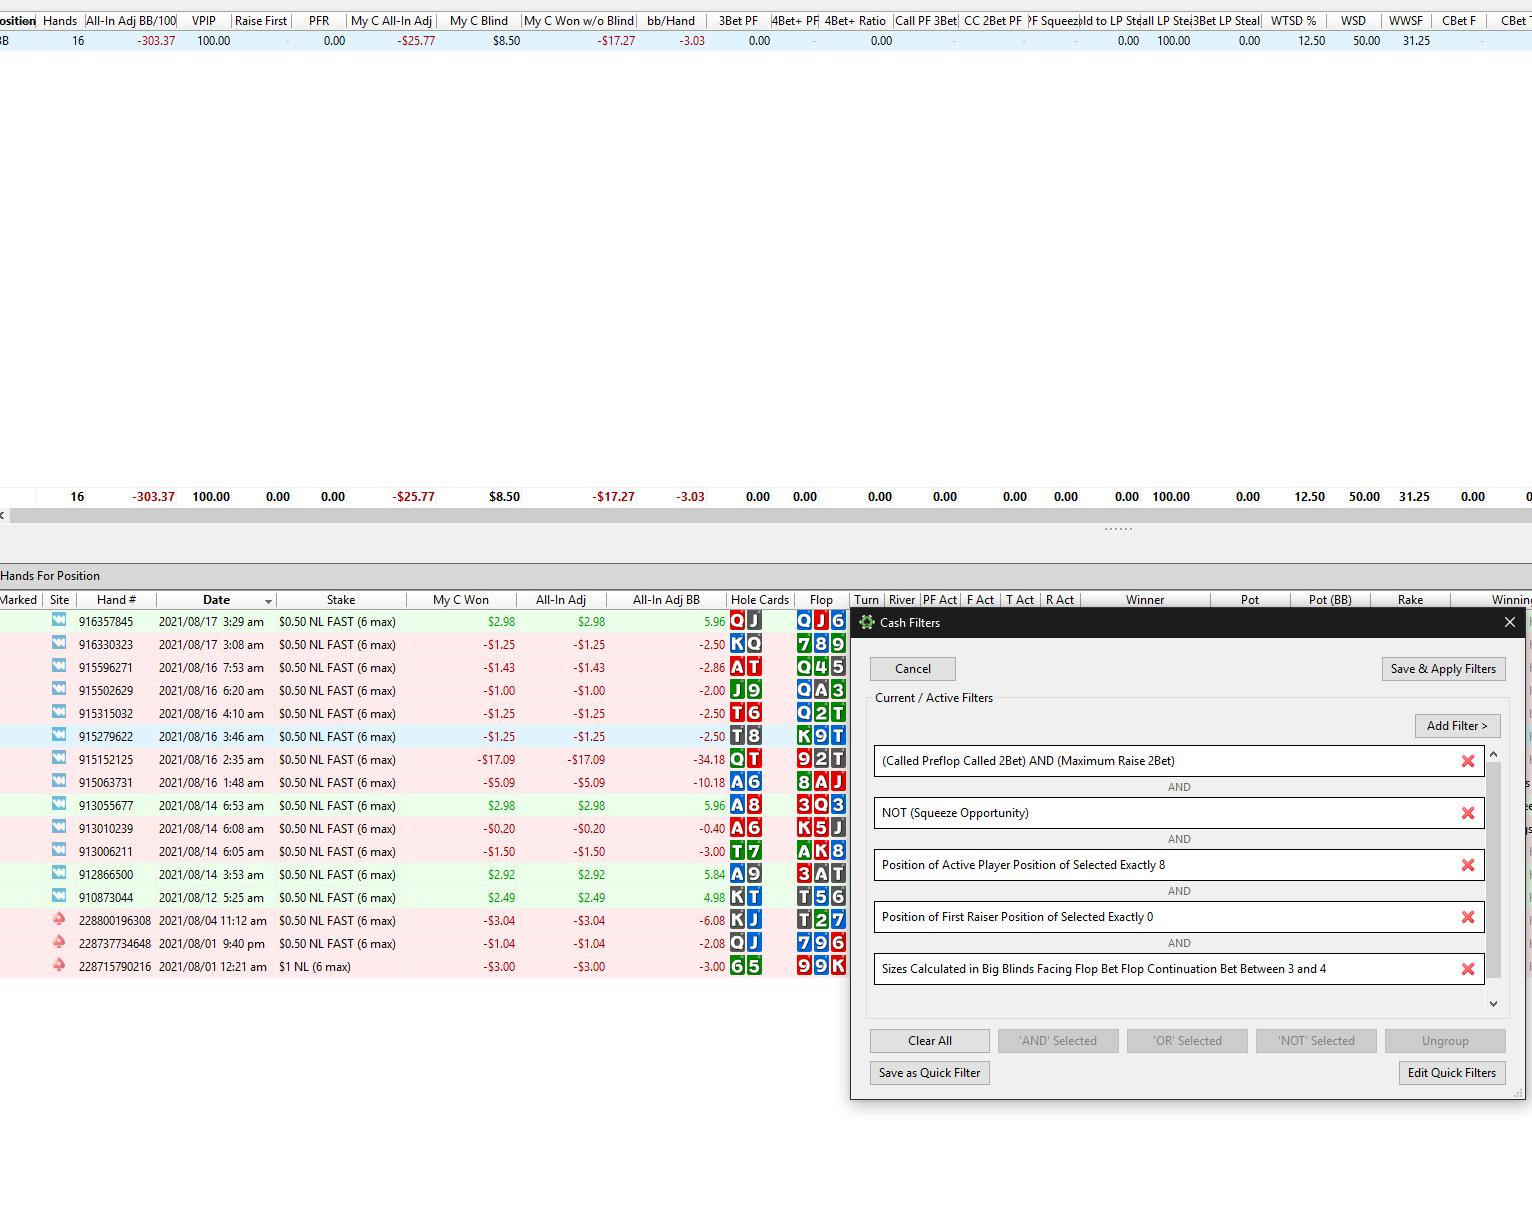Click site icon for hand 228737734648
This screenshot has width=1532, height=1205.
point(59,943)
